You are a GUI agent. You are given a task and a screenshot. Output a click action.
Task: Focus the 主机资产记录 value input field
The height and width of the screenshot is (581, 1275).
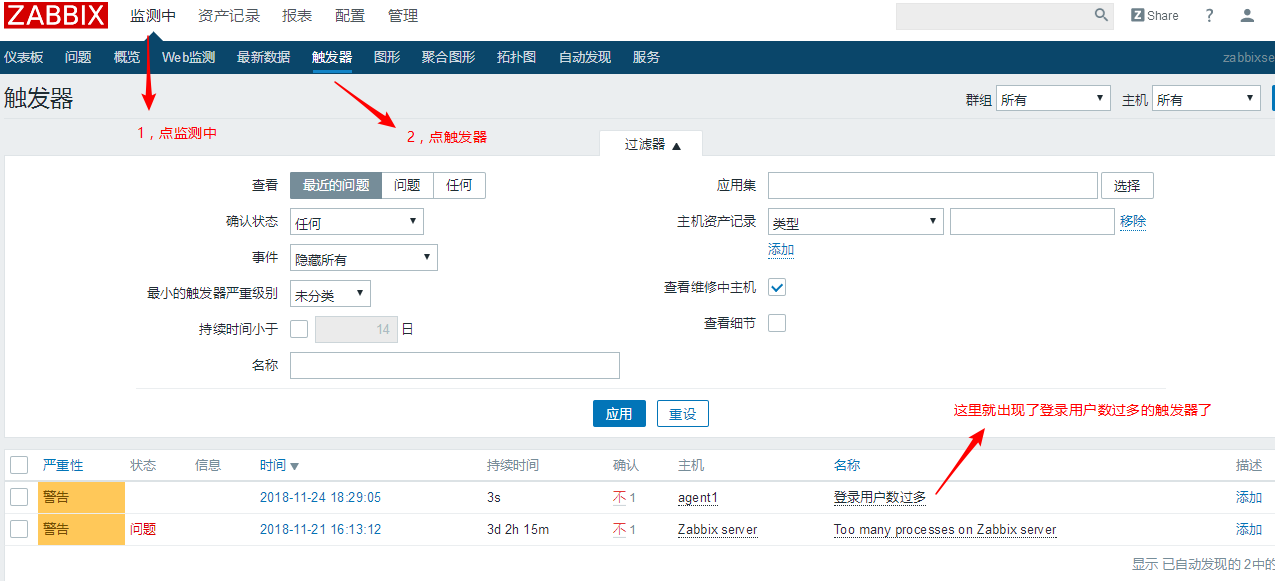1032,222
